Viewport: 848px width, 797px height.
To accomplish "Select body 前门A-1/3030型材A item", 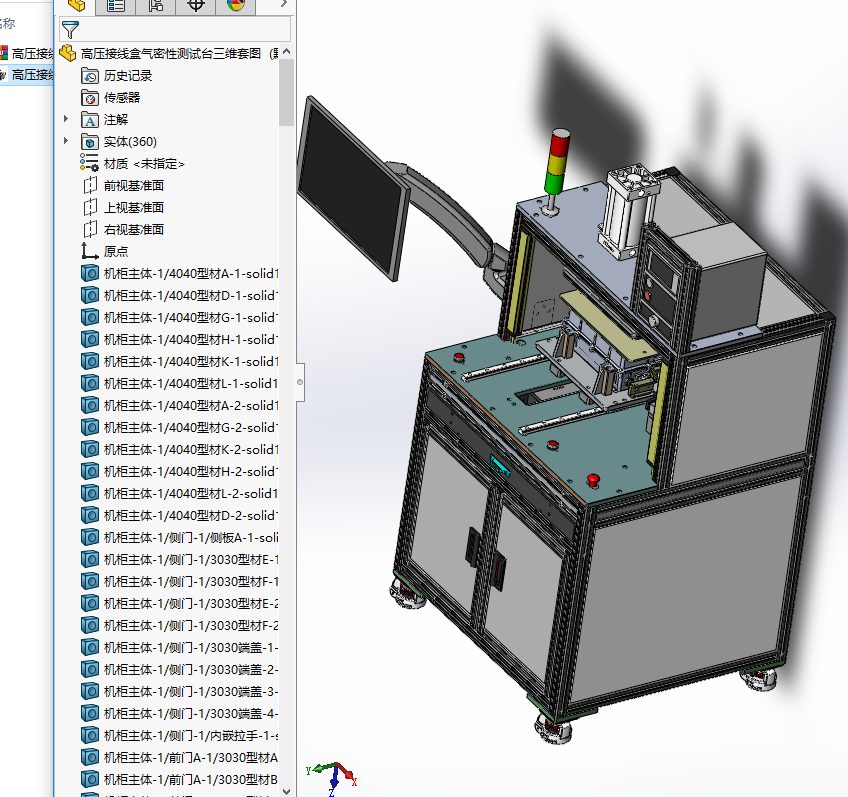I will (x=179, y=758).
